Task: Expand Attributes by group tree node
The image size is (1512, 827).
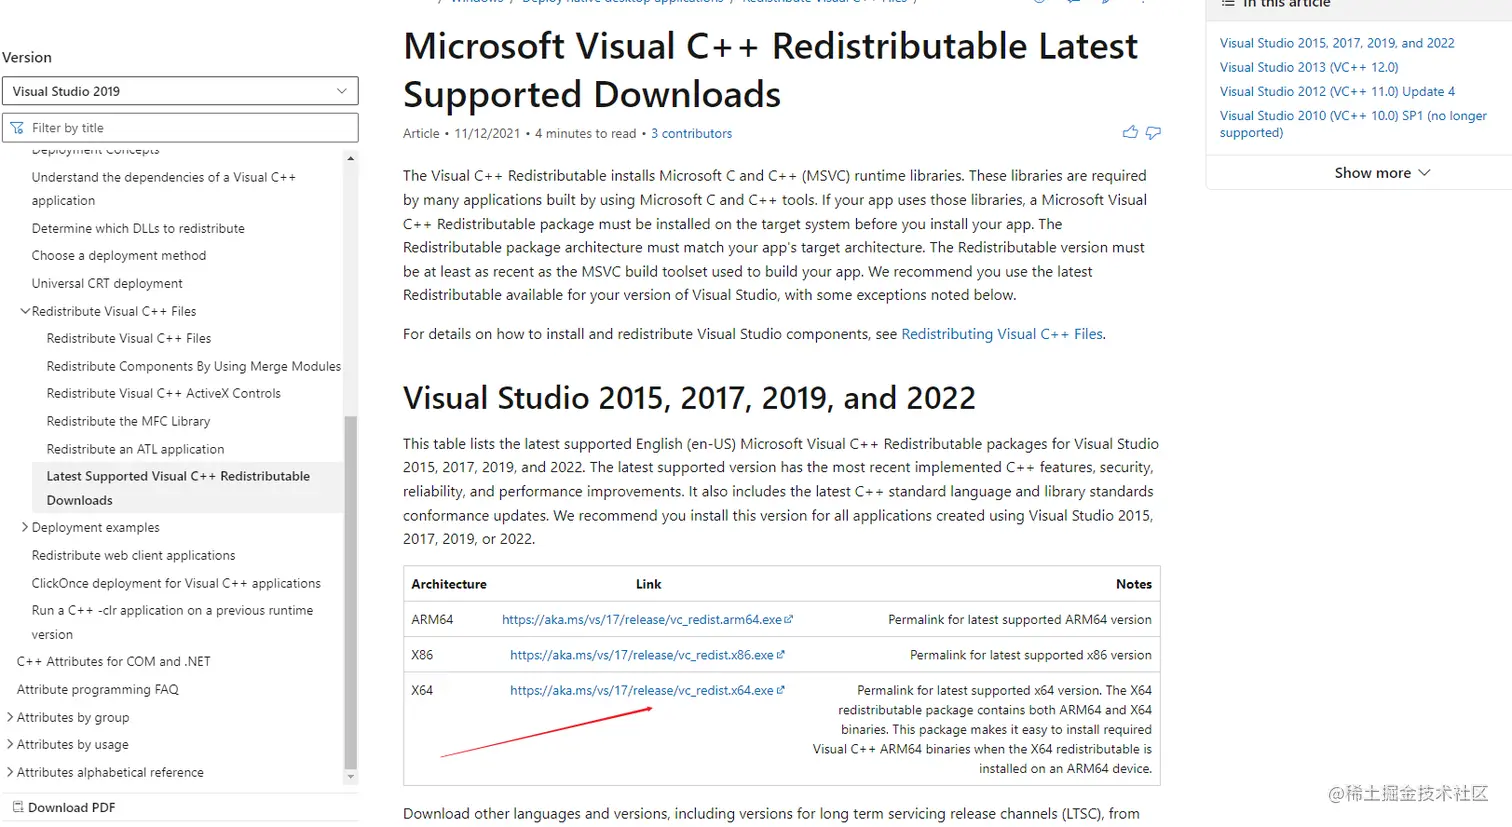Action: 10,717
